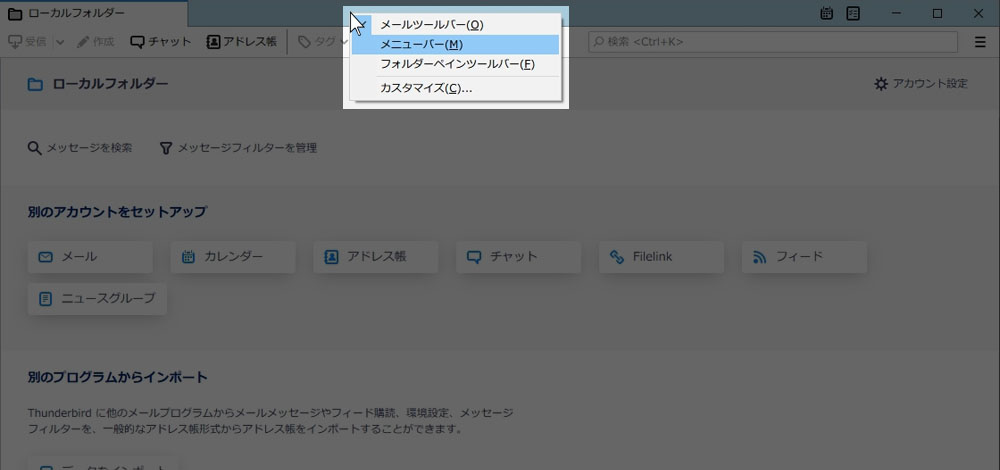
Task: Set up a Filelink account
Action: (x=661, y=257)
